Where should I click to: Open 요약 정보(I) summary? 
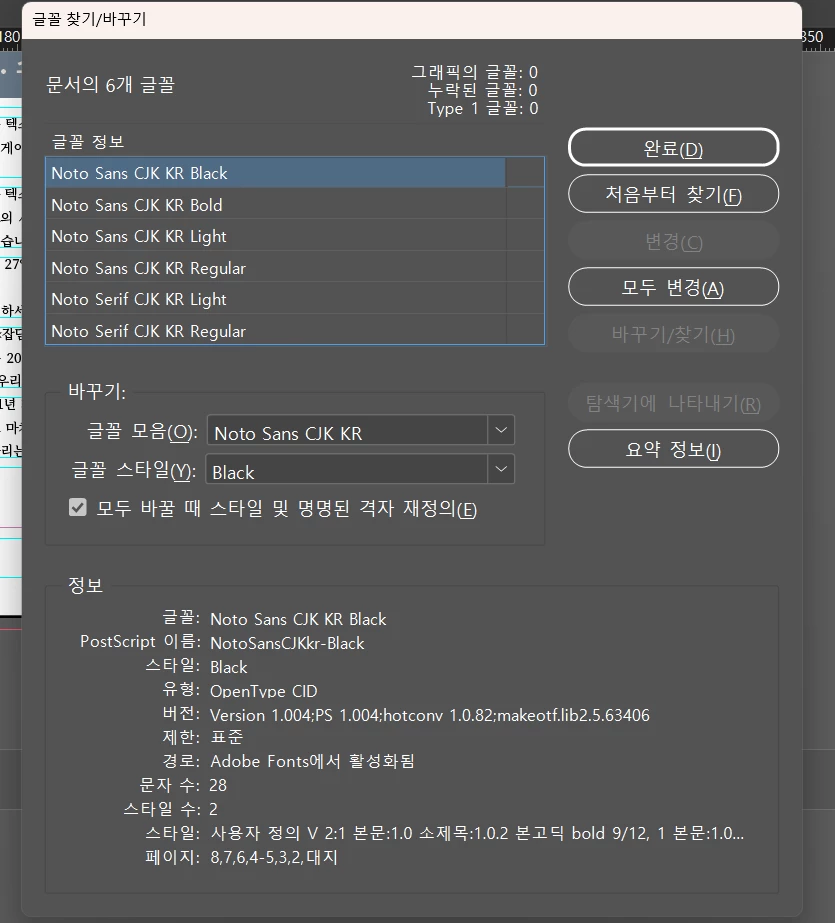[x=673, y=449]
